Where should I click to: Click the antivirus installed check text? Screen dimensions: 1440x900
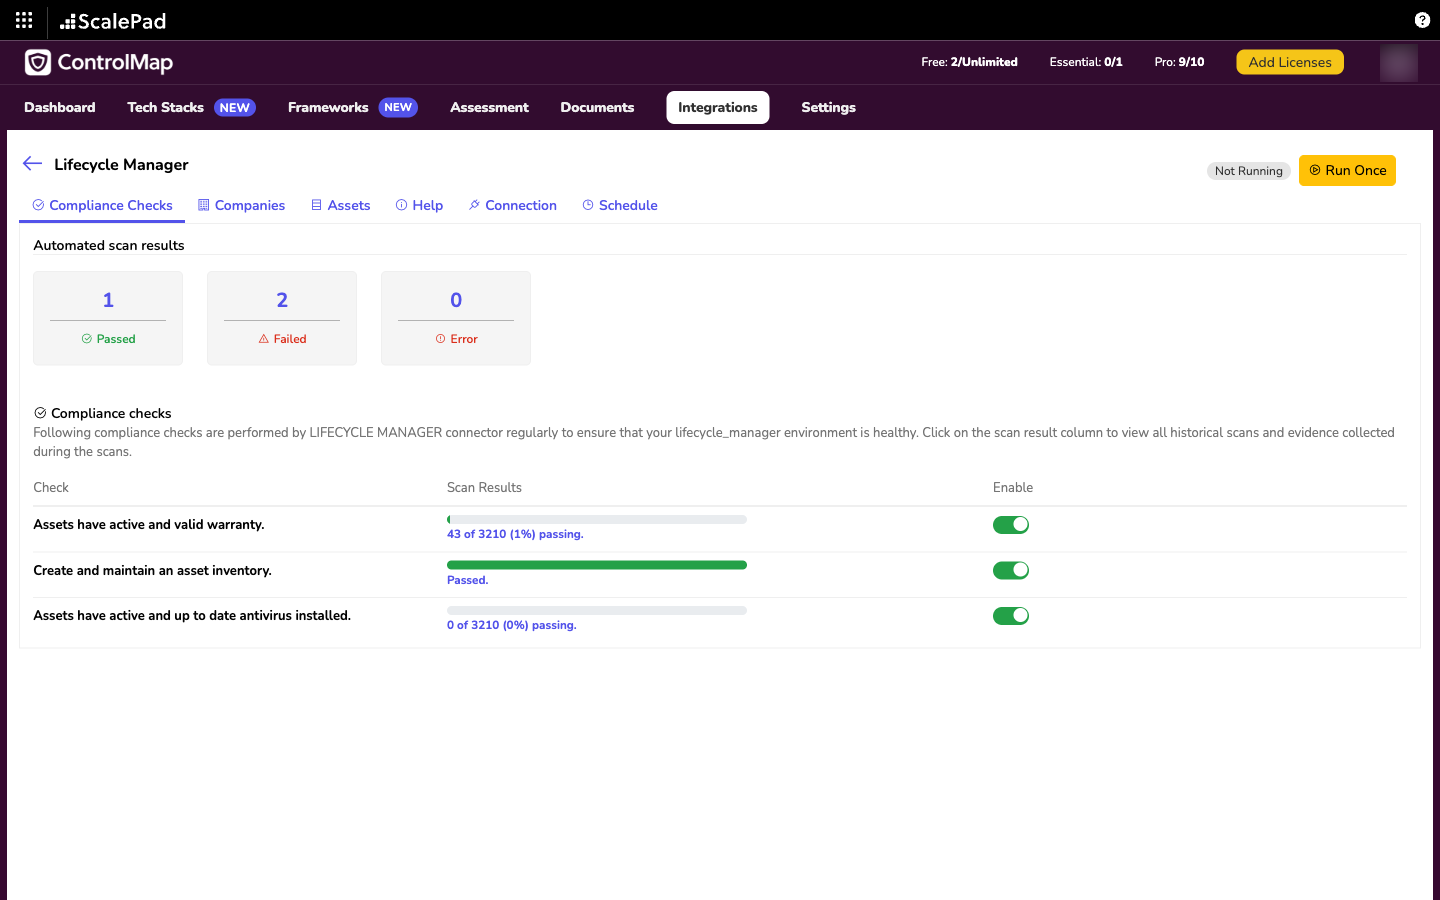click(192, 615)
